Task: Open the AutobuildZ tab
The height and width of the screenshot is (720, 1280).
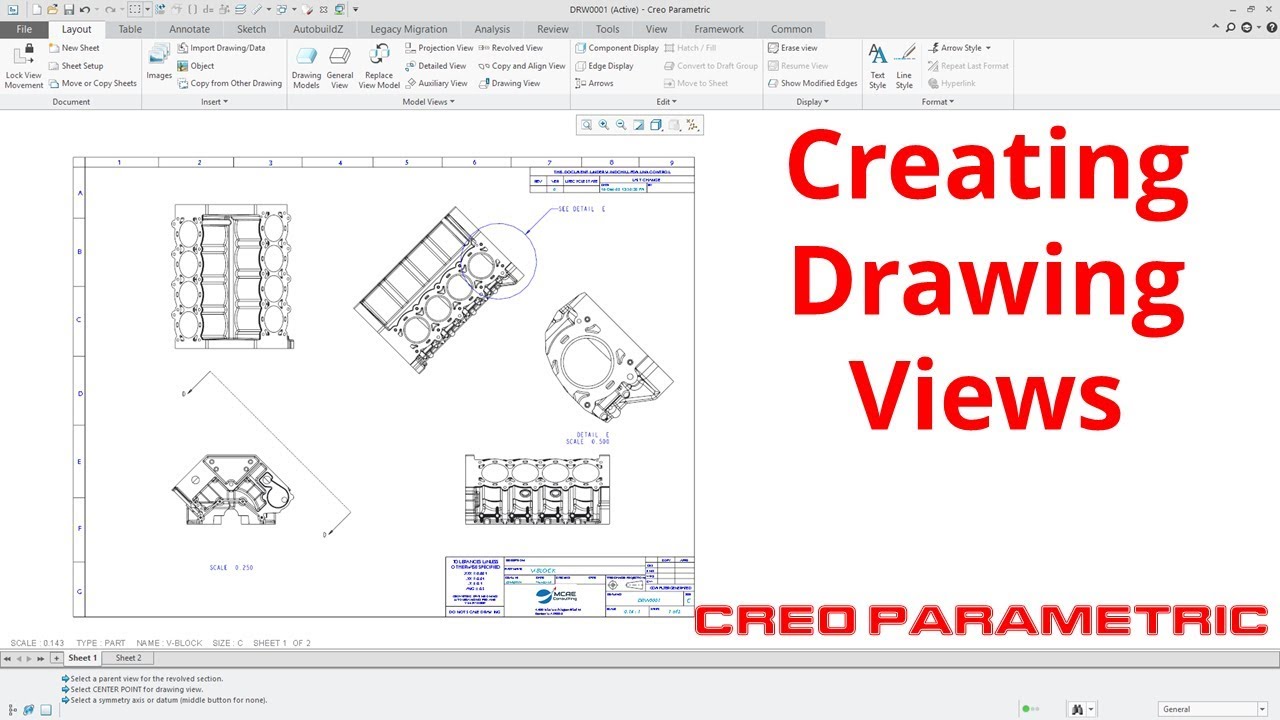Action: (318, 29)
